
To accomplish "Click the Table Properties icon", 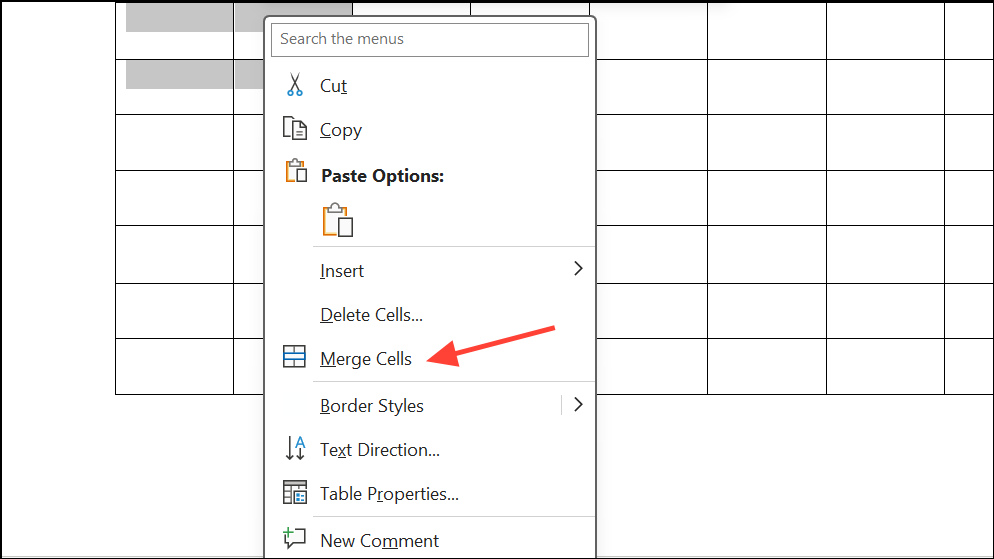I will click(x=294, y=493).
